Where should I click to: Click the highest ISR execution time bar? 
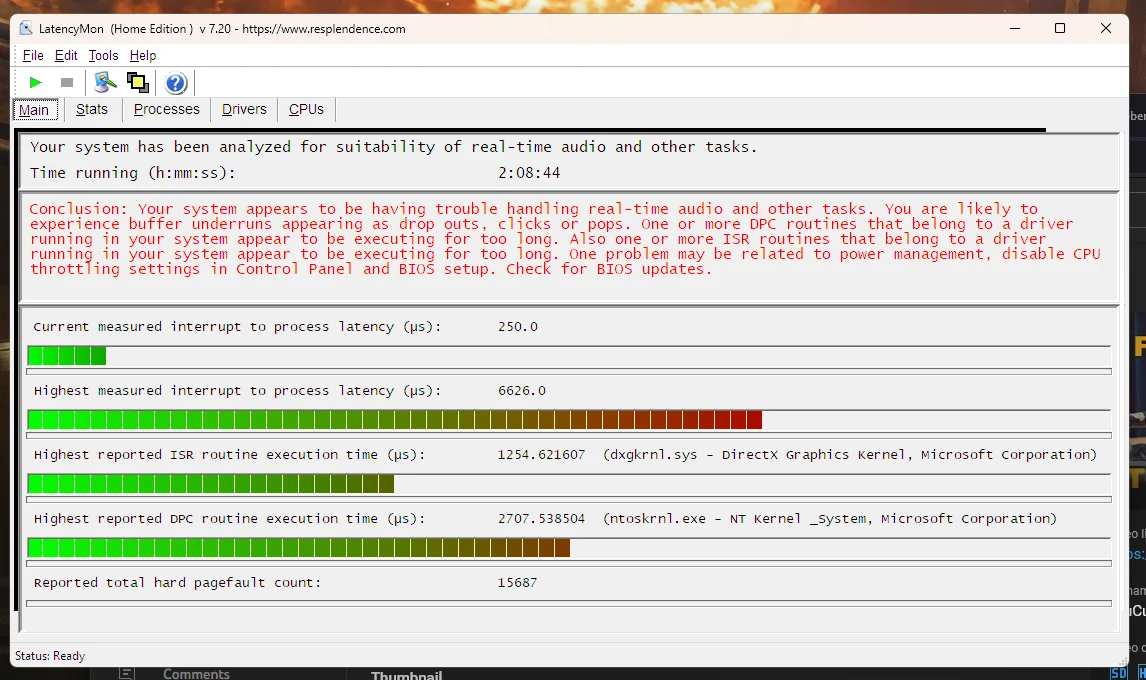tap(569, 484)
